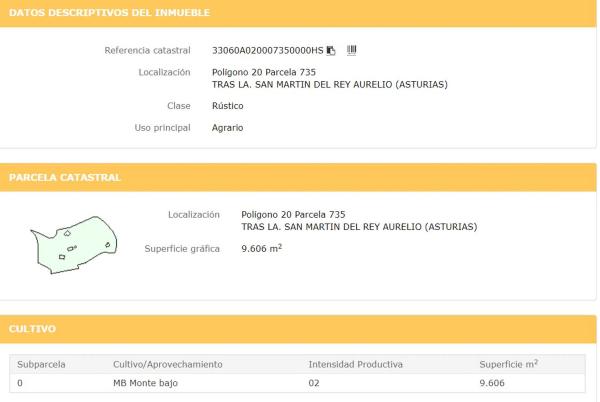
Task: Click the graphic surface value 9.606 m²
Action: 261,248
